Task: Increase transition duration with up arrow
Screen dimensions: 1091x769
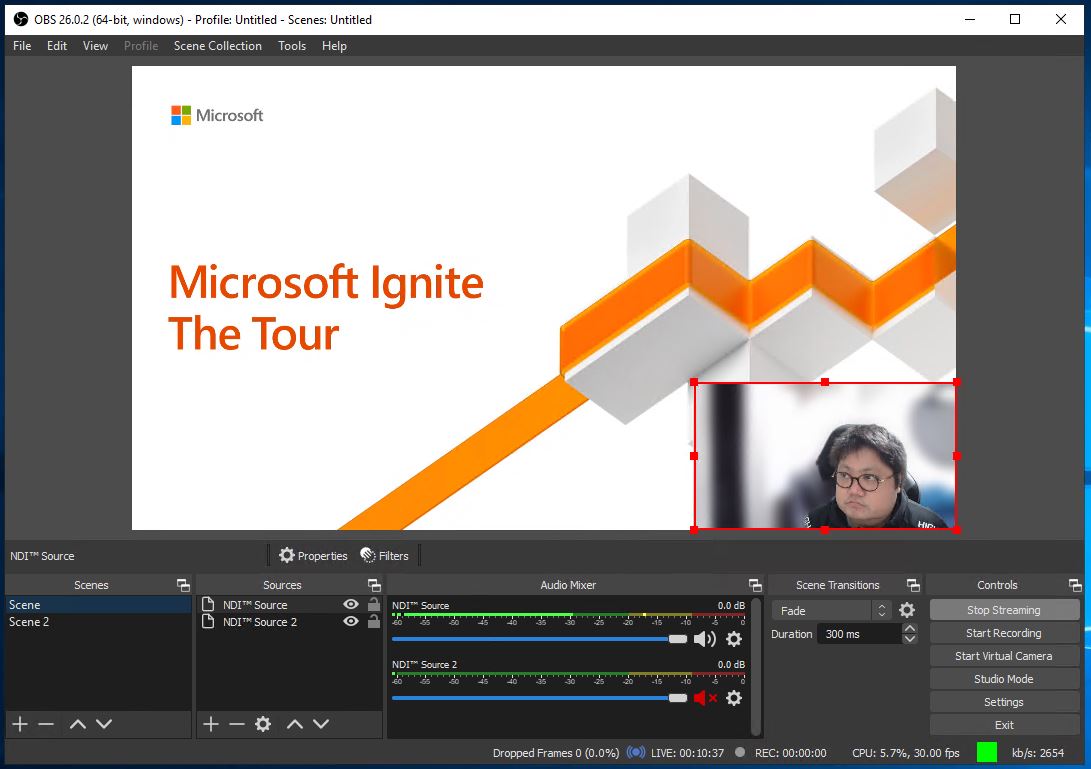Action: point(909,628)
